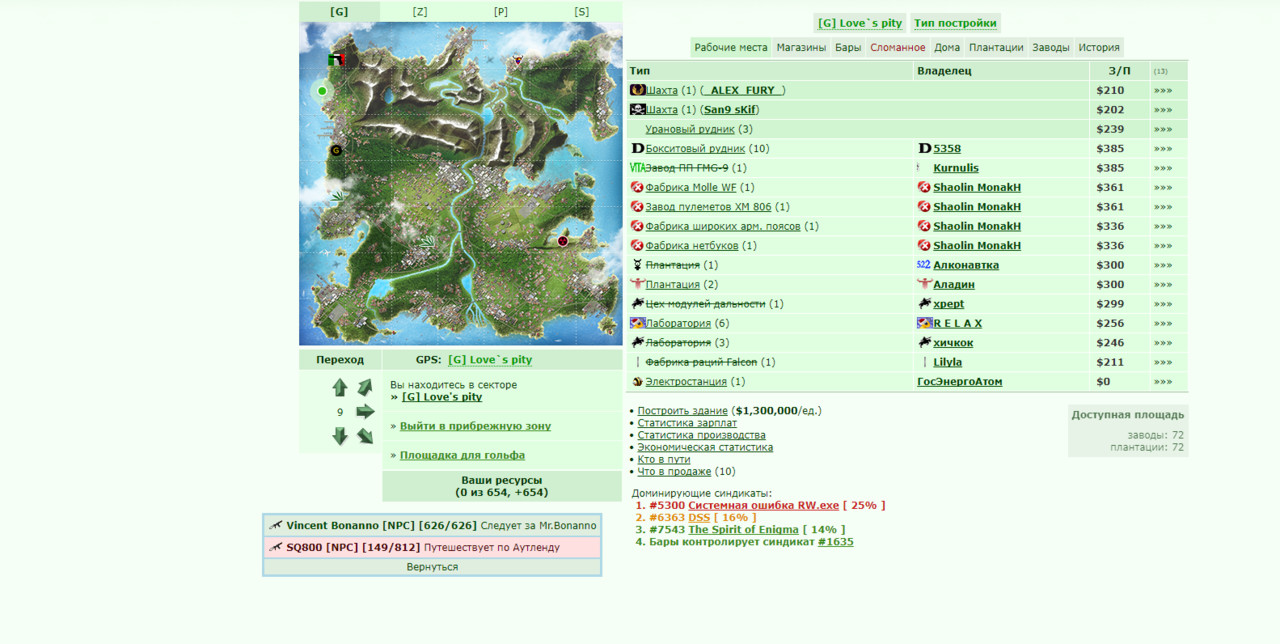Image resolution: width=1280 pixels, height=644 pixels.
Task: Switch to the [Z] island tab
Action: pos(420,12)
